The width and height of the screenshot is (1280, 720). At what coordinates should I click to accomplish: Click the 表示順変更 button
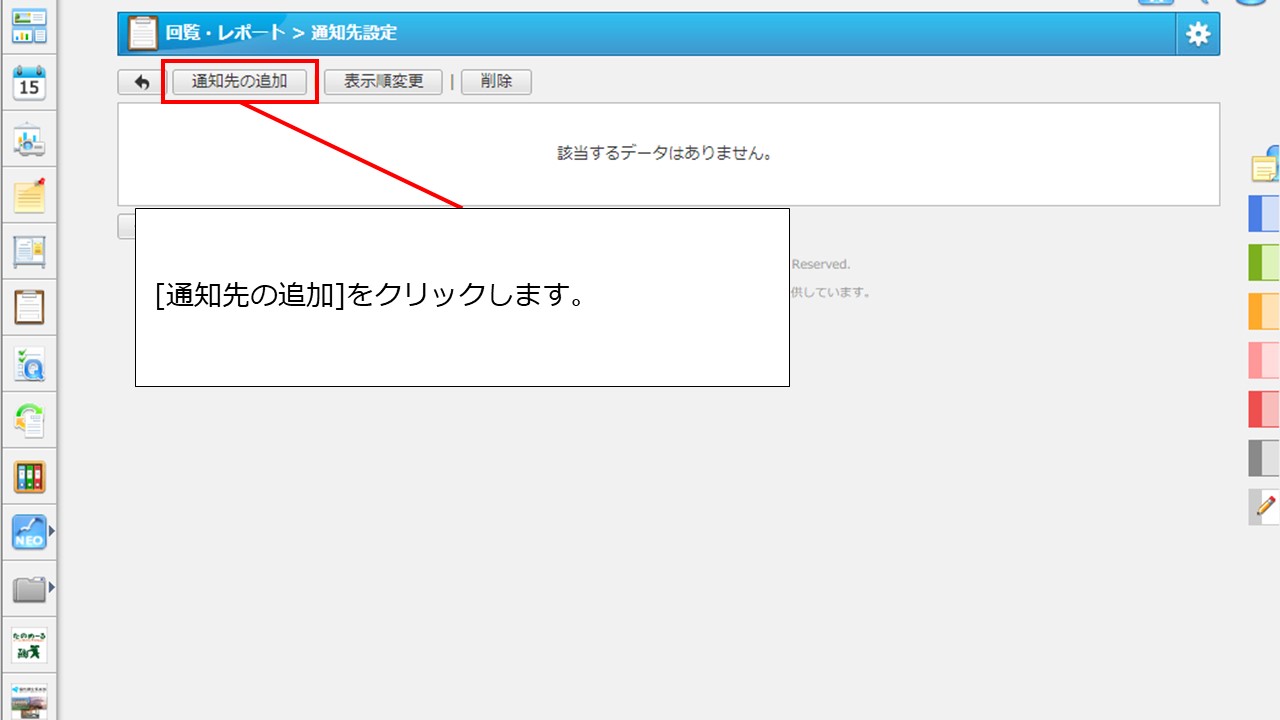[x=383, y=82]
